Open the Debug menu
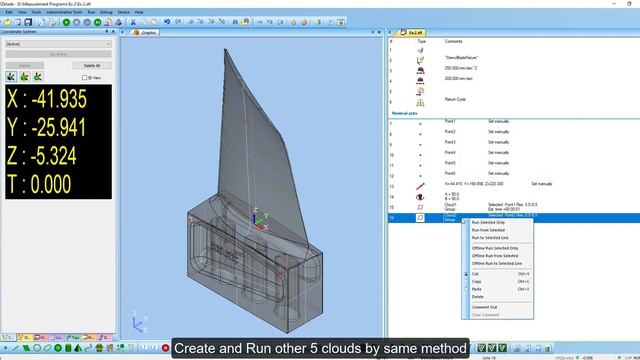The image size is (640, 360). 106,12
